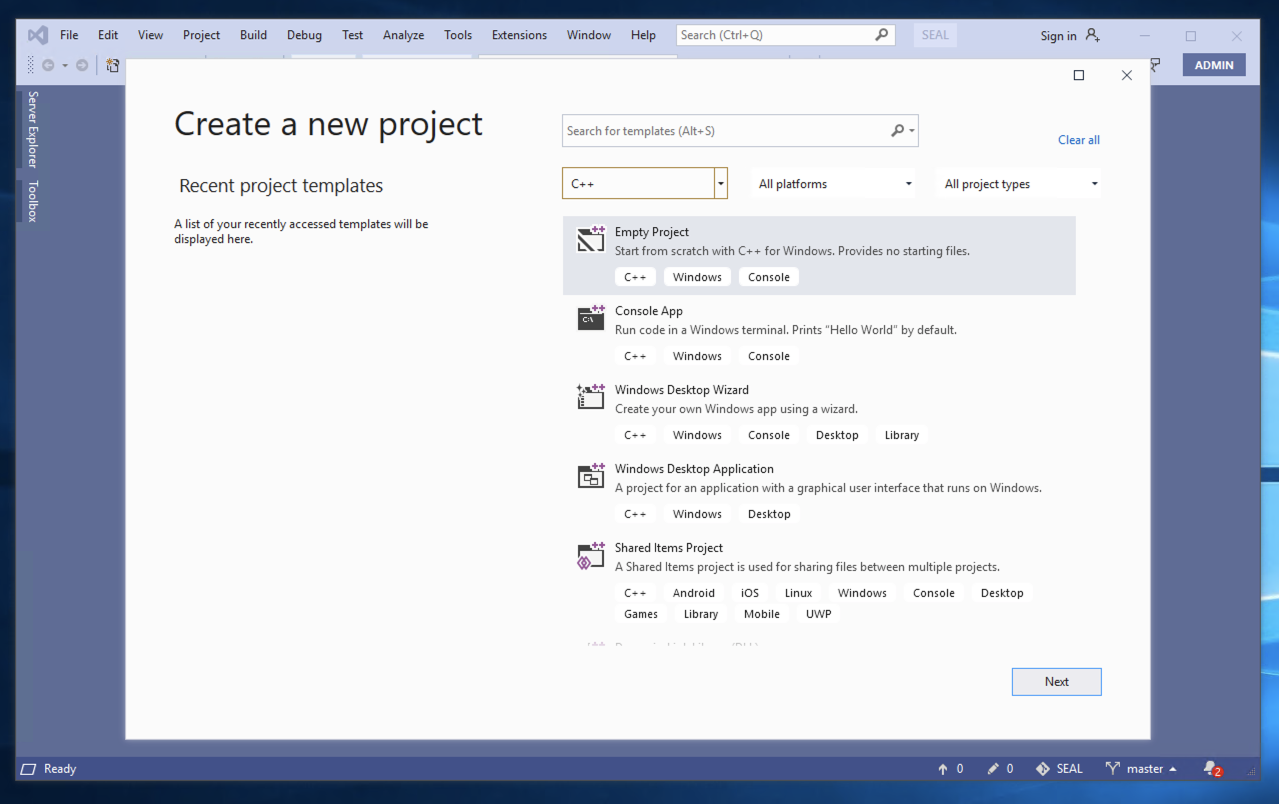1279x804 pixels.
Task: Click the ADMIN button
Action: (x=1214, y=65)
